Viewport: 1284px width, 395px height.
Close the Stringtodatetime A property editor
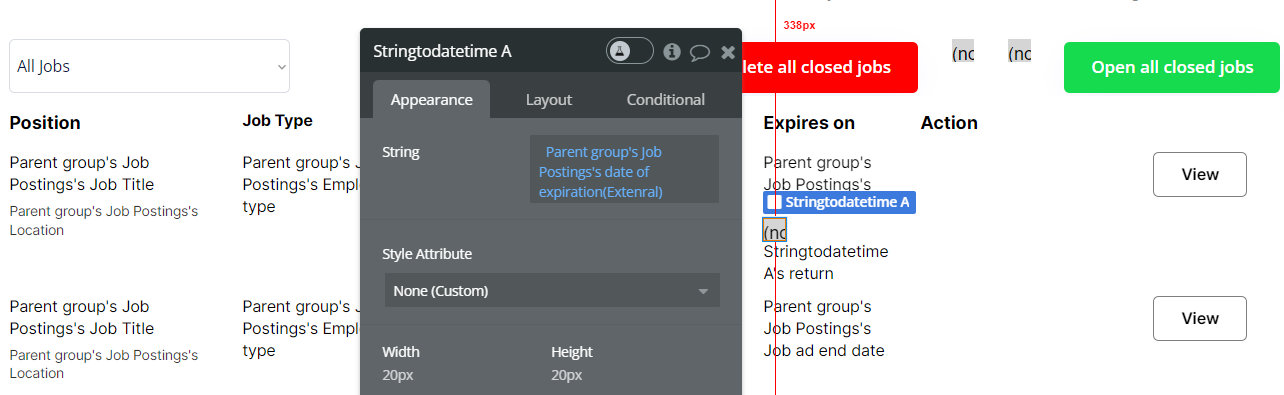point(728,52)
